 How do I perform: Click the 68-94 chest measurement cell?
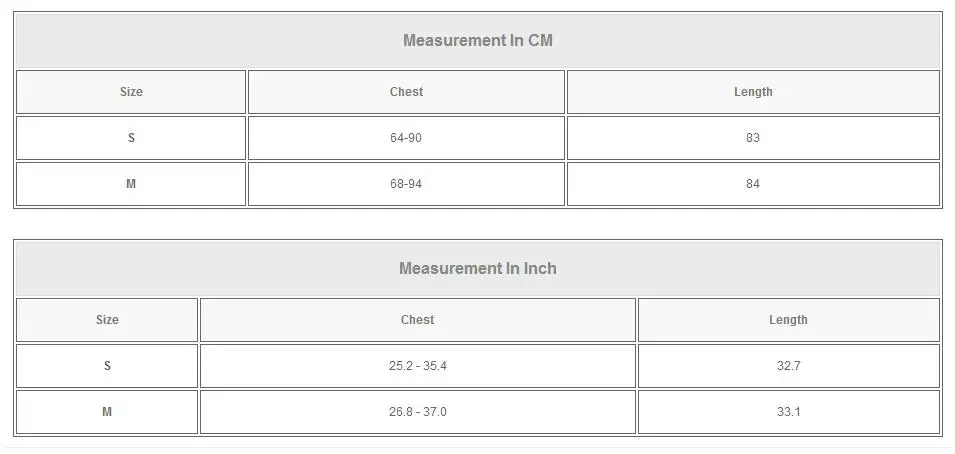[x=406, y=184]
